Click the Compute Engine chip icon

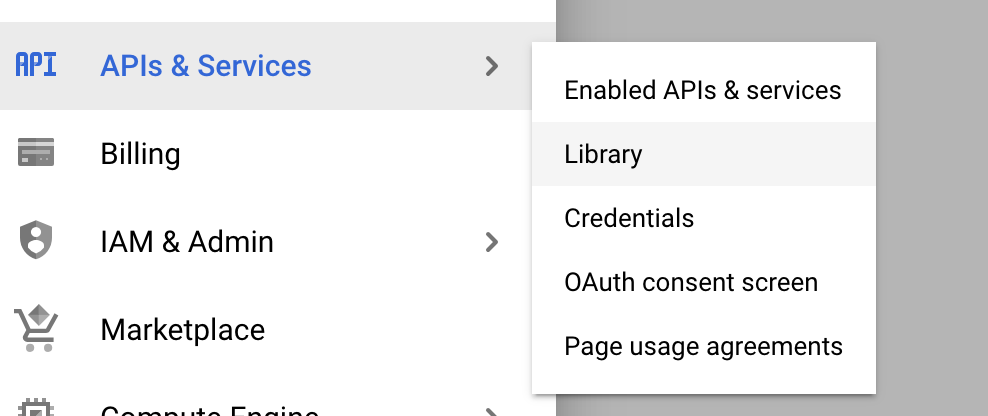pos(36,409)
